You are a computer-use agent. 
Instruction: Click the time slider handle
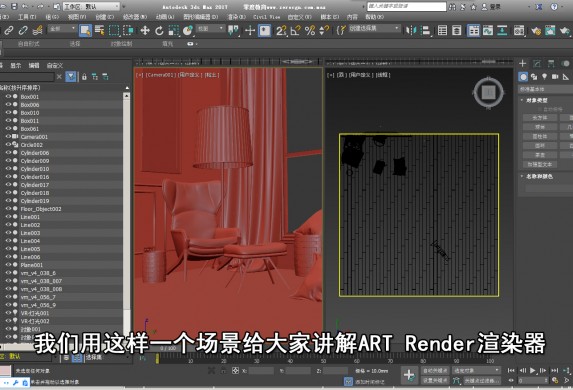pos(158,358)
